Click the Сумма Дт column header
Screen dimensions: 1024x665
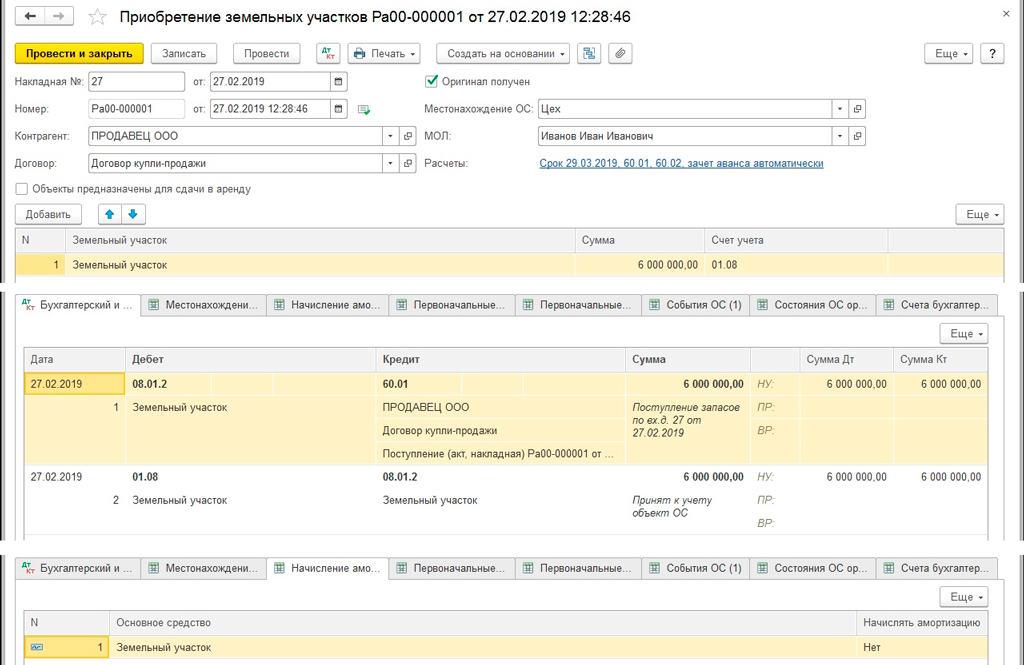tap(846, 359)
